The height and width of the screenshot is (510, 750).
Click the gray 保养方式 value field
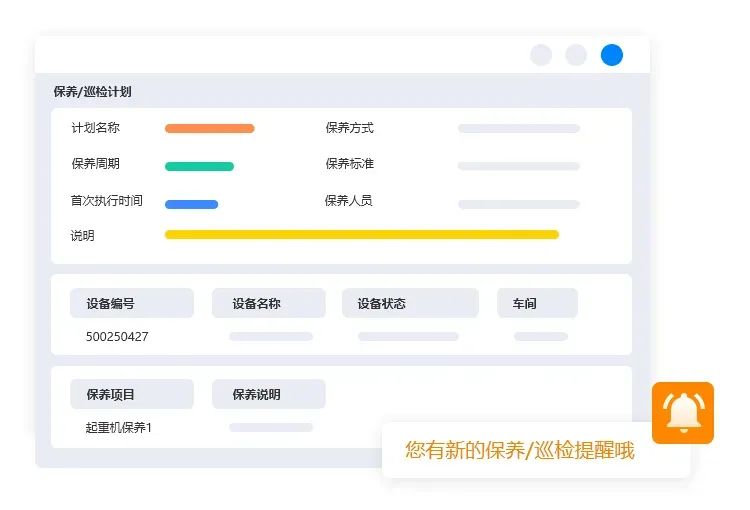pyautogui.click(x=519, y=128)
